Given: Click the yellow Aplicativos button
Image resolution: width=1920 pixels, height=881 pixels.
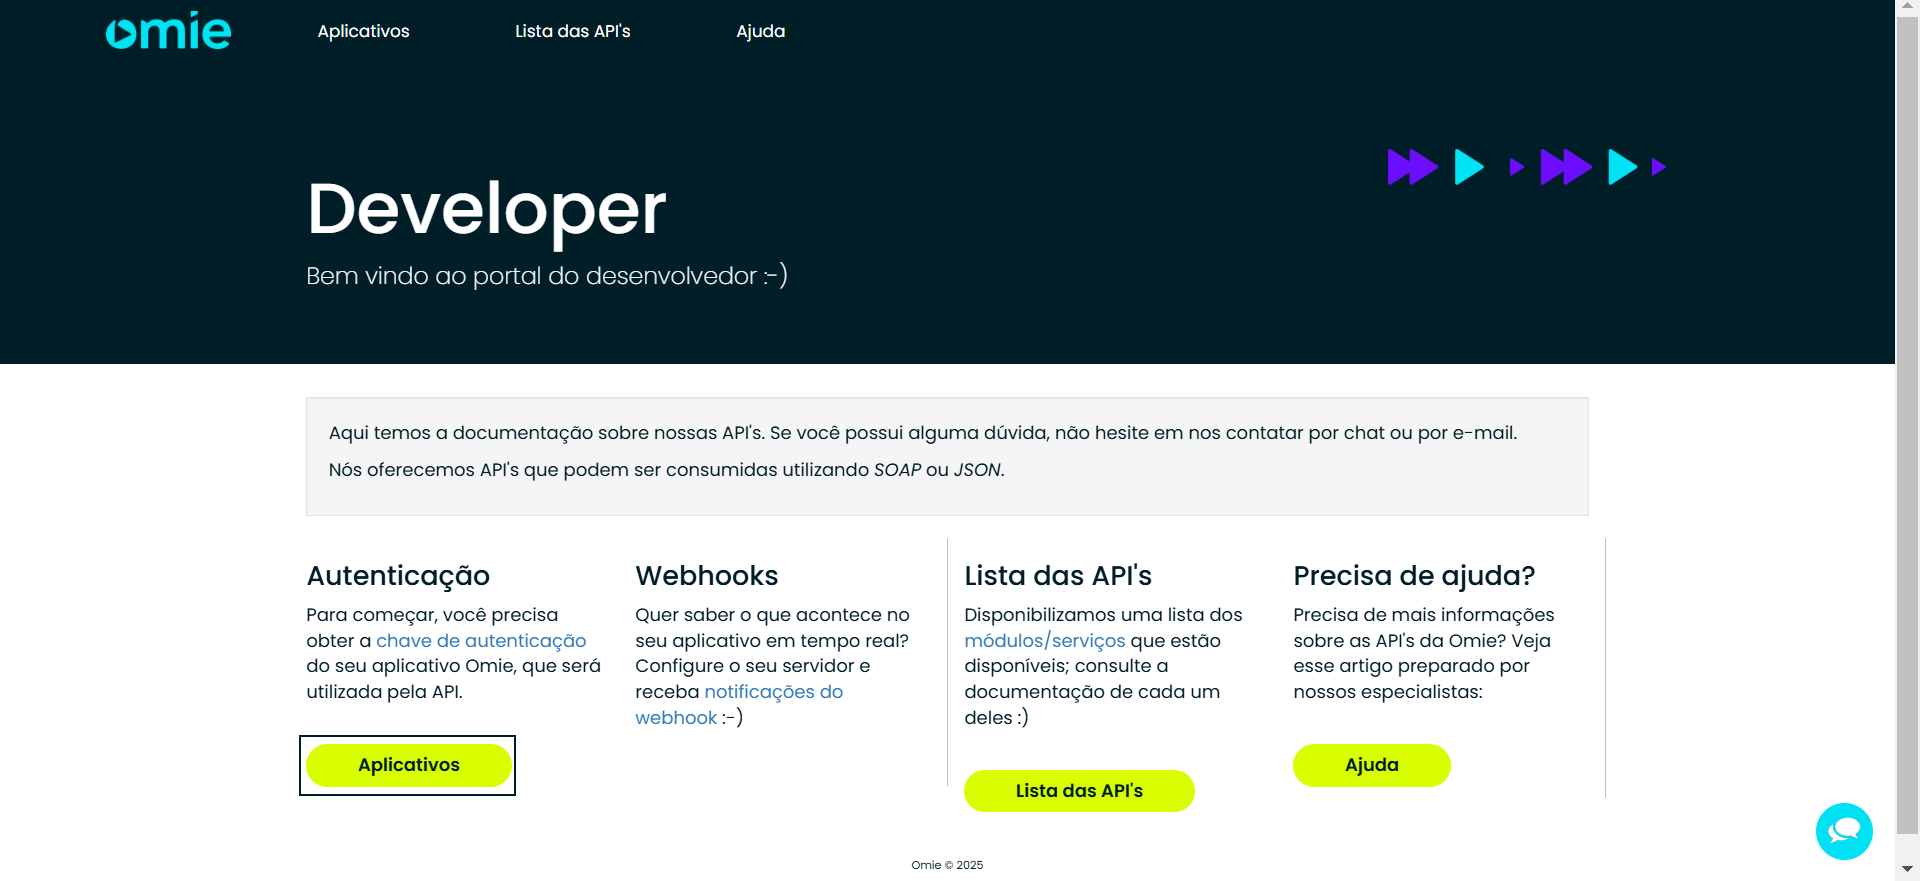Looking at the screenshot, I should [x=409, y=765].
